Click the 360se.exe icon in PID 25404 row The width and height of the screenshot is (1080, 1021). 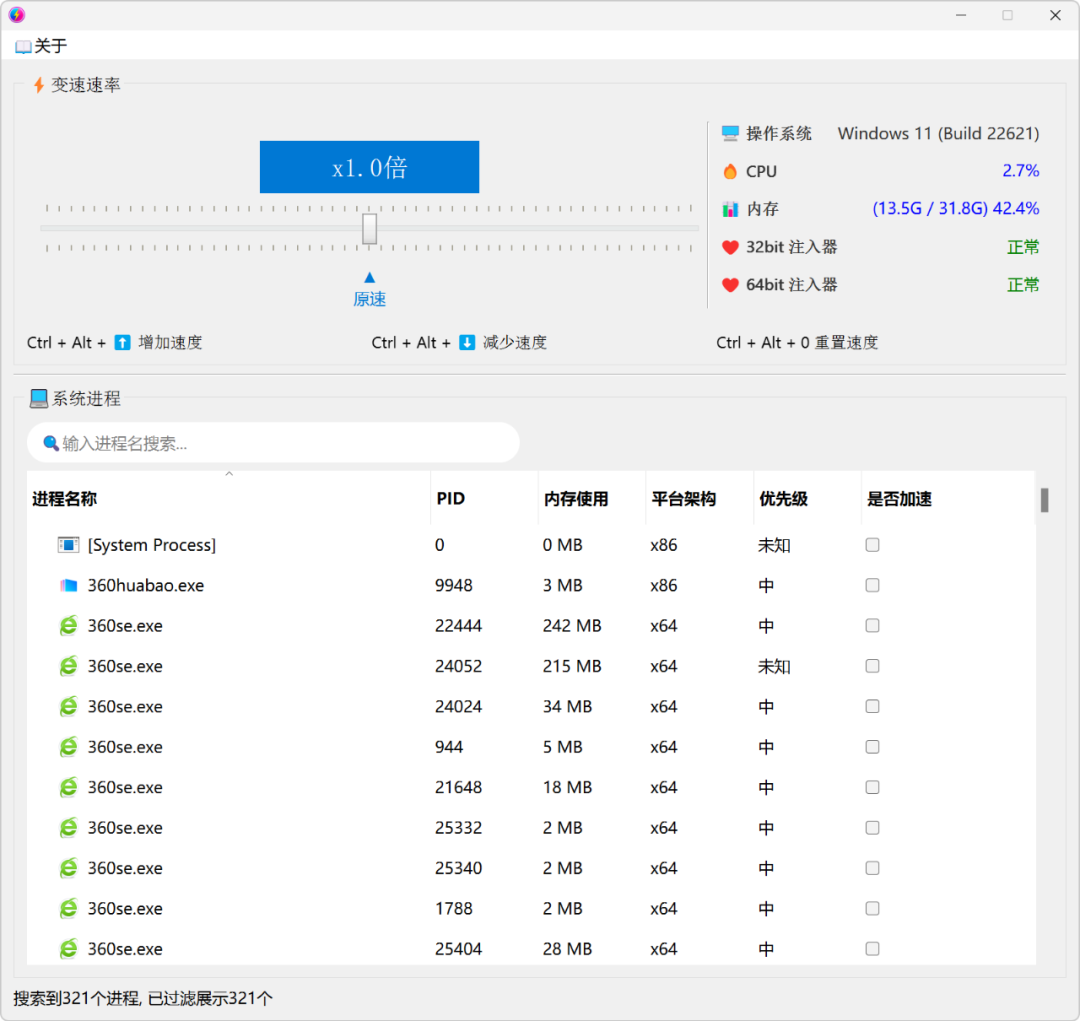(68, 949)
